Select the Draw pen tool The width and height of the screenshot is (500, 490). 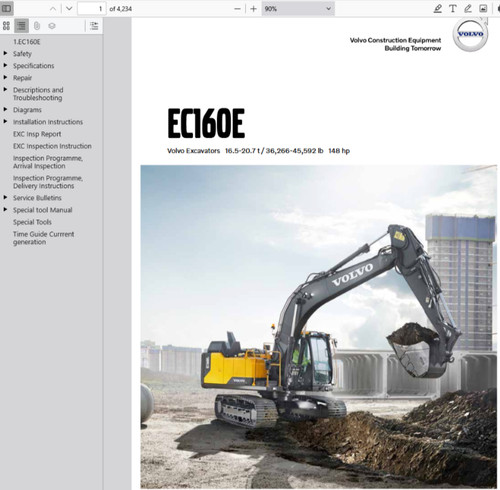click(x=468, y=9)
